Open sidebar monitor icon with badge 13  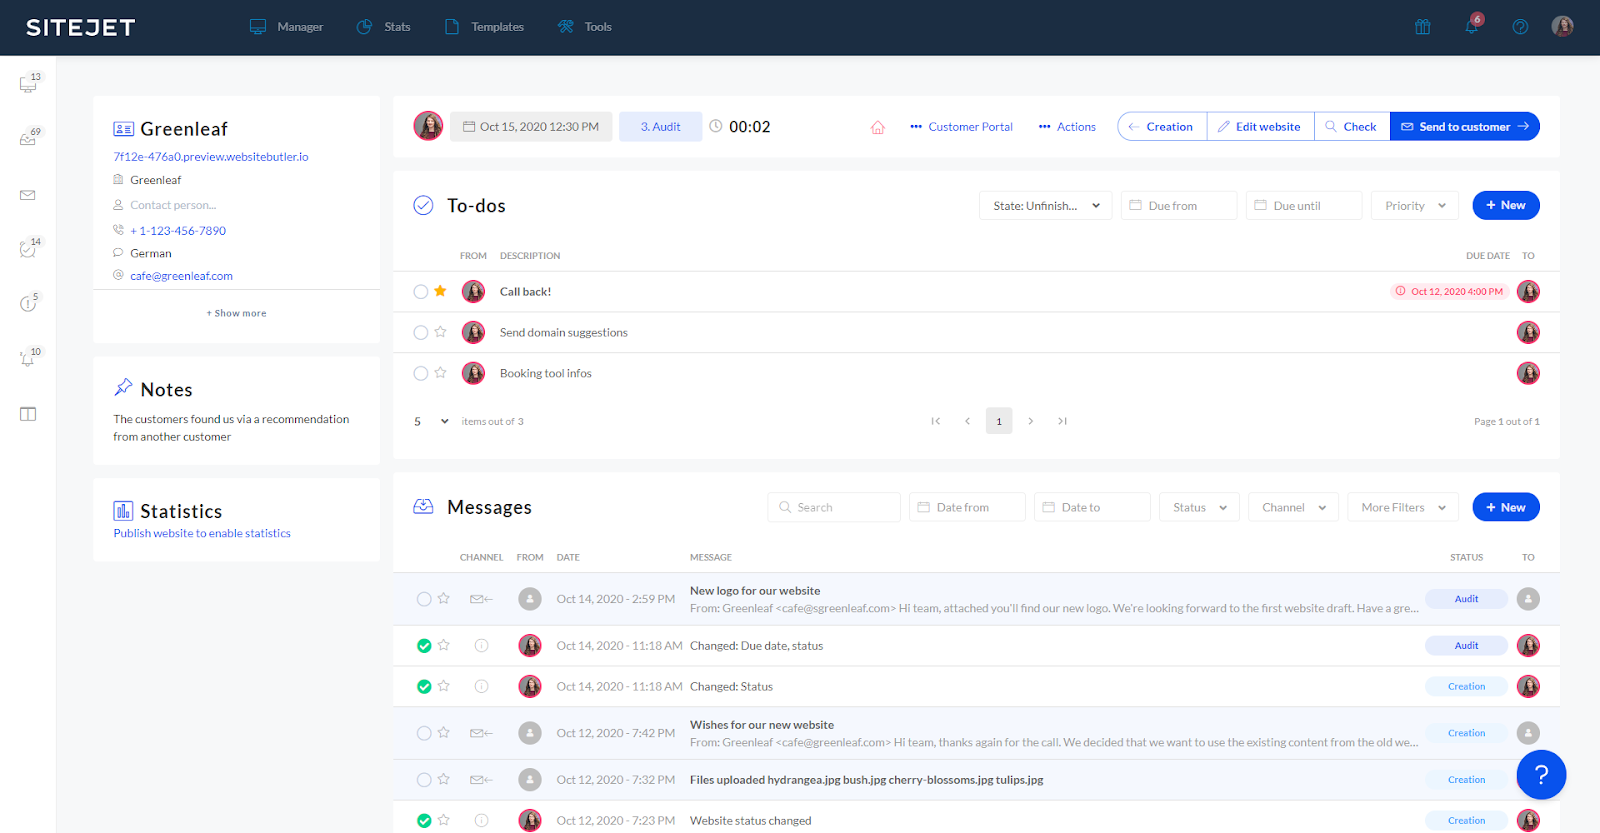pyautogui.click(x=28, y=84)
